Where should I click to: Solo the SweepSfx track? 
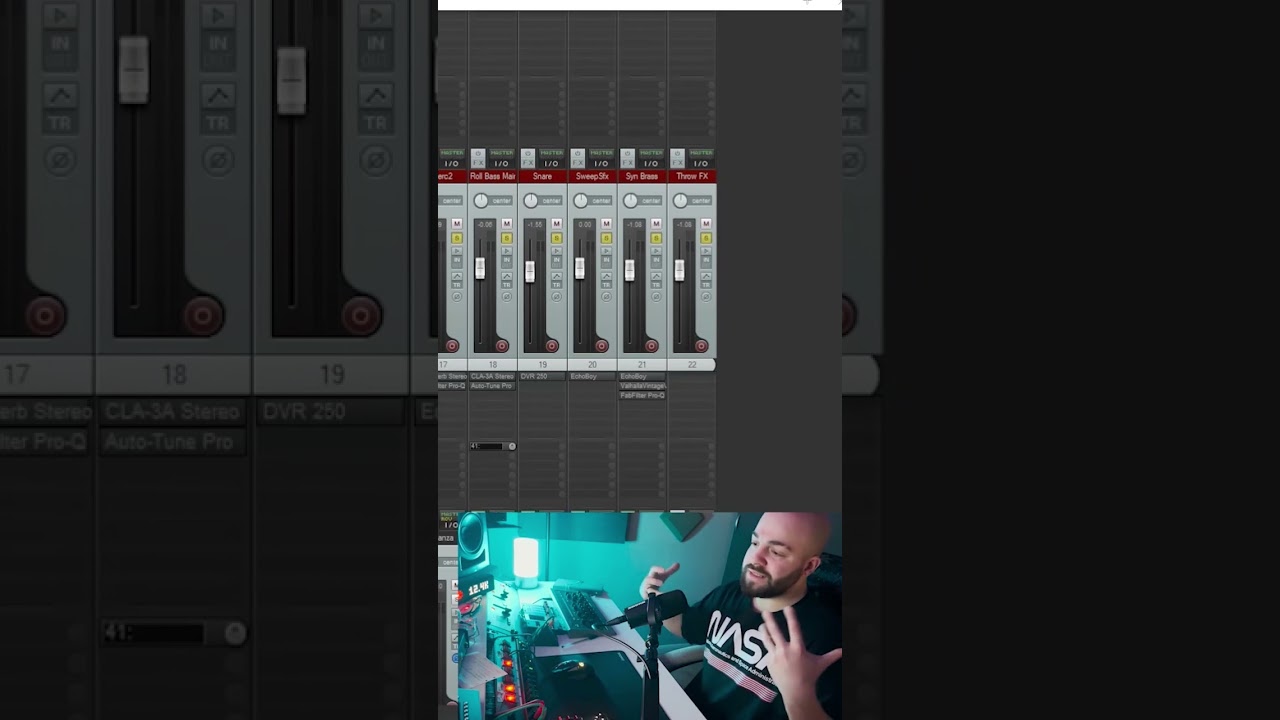(x=607, y=238)
